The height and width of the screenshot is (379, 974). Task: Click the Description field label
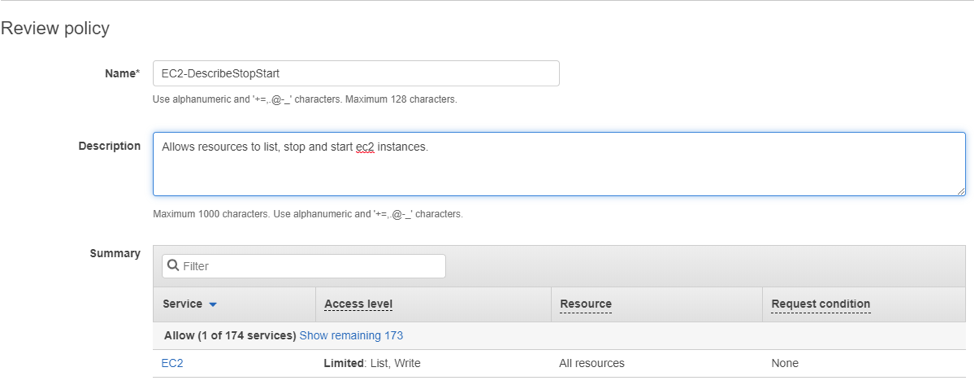coord(109,146)
